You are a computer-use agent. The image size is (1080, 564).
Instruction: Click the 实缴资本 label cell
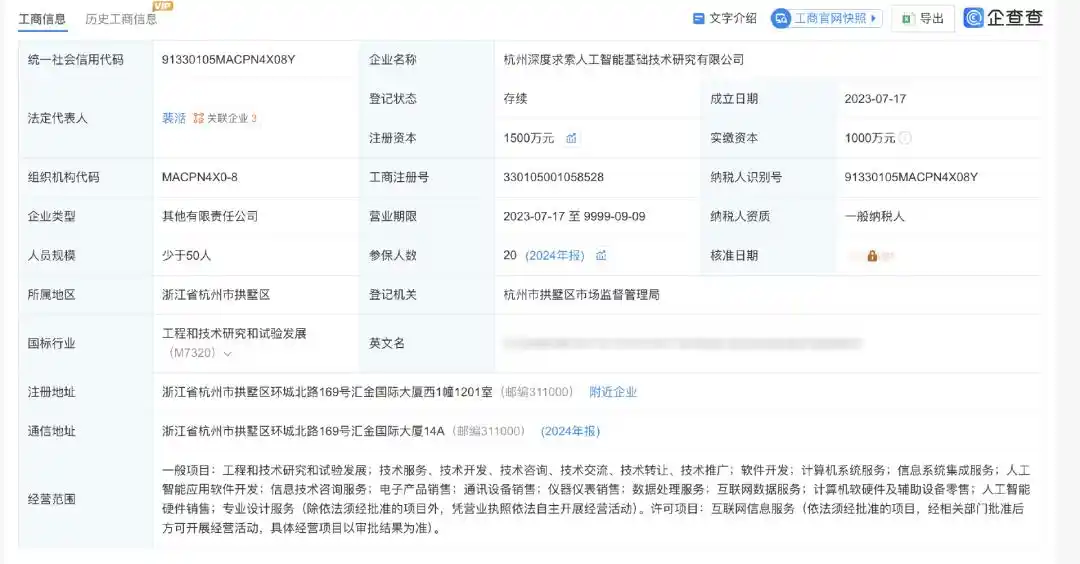pos(768,138)
